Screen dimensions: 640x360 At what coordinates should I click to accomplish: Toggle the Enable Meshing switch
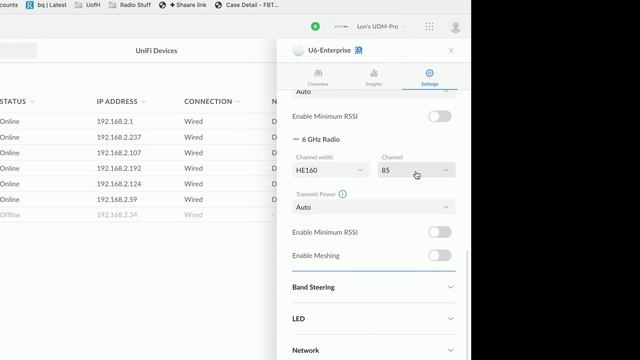[440, 256]
